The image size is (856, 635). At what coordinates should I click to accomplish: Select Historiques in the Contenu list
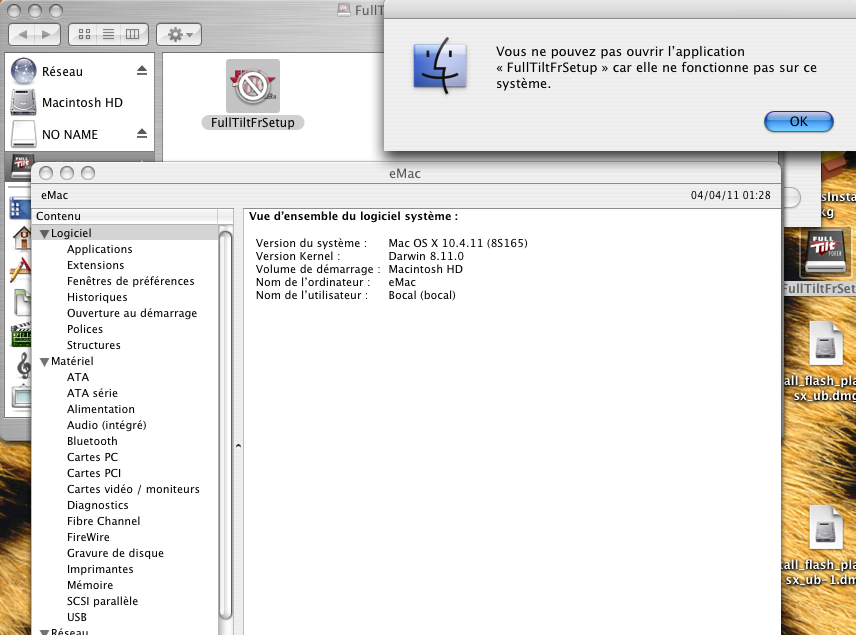click(97, 297)
